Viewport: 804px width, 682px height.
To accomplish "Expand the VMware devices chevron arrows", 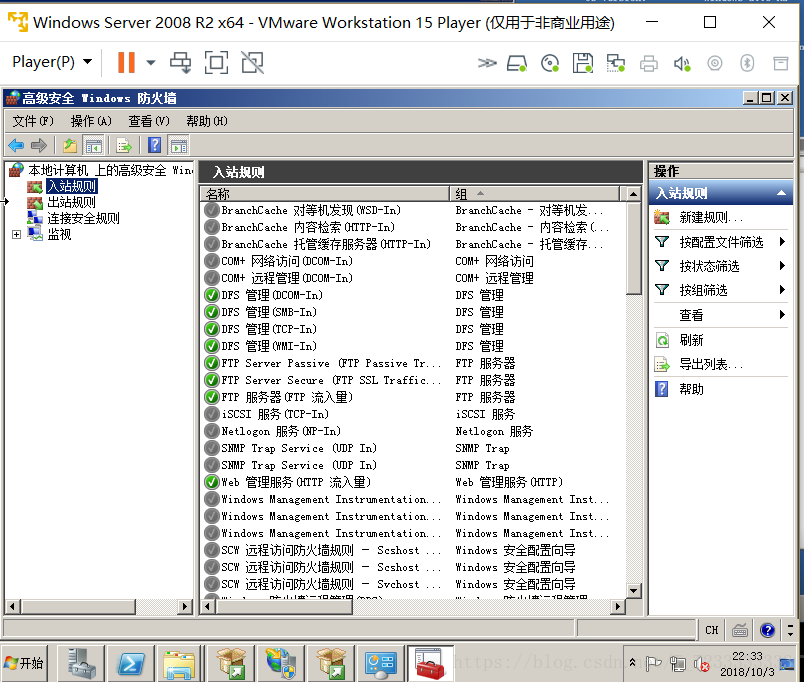I will [x=487, y=63].
